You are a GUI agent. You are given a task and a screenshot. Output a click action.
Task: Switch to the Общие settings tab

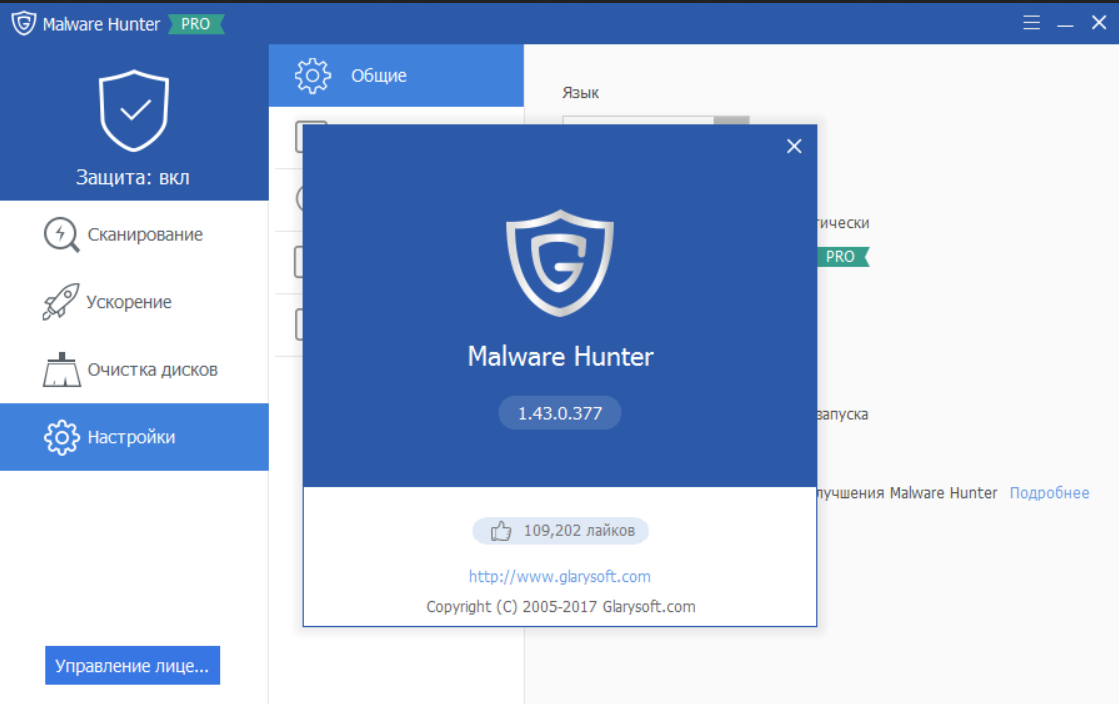tap(396, 76)
